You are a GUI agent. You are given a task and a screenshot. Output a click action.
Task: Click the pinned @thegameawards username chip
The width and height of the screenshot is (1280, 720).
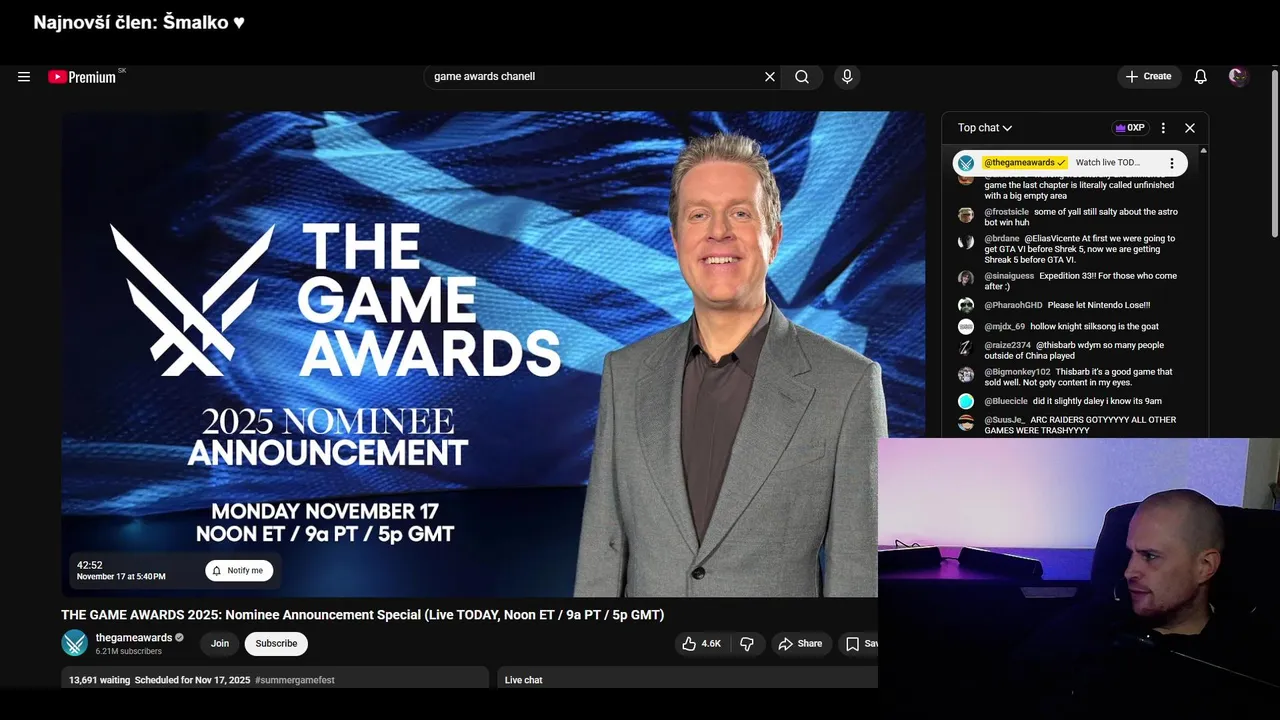tap(1025, 163)
